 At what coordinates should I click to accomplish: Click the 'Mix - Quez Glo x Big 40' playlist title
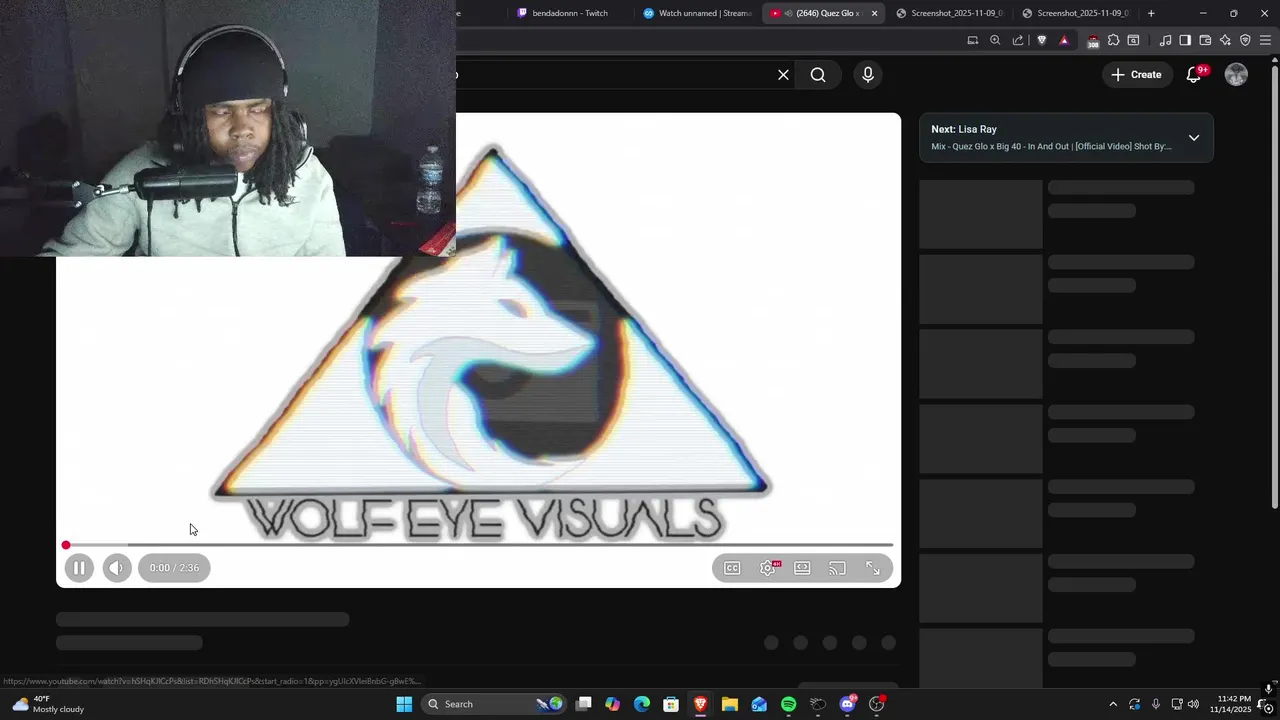tap(1051, 147)
